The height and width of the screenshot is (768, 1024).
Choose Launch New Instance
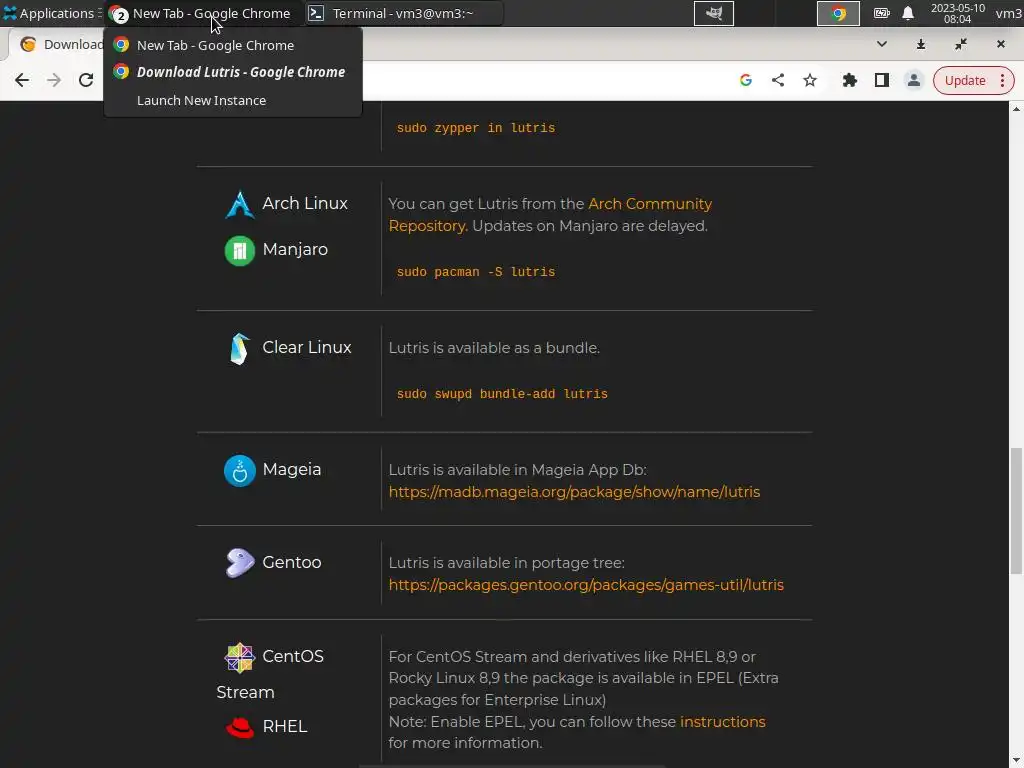tap(232, 100)
